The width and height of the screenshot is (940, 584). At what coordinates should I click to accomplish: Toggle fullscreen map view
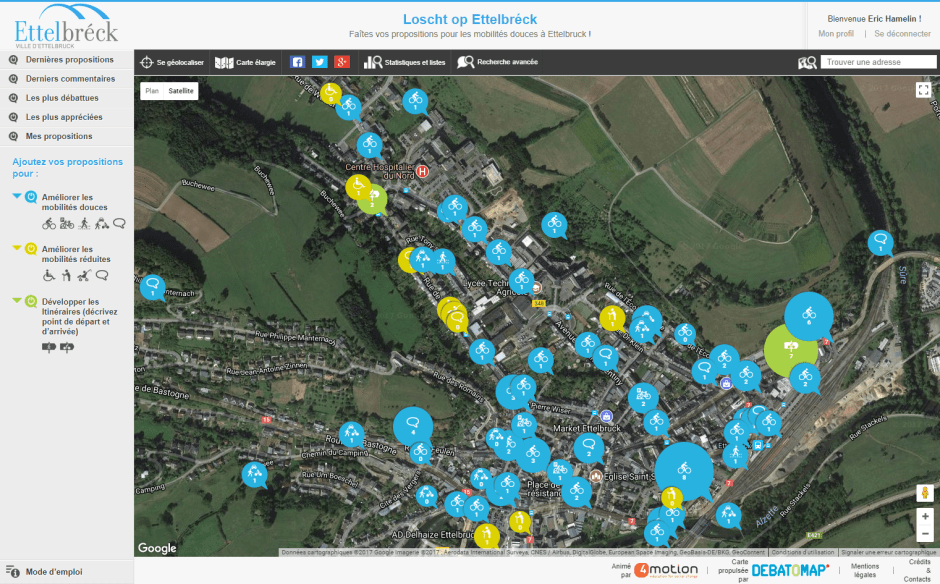tap(923, 90)
